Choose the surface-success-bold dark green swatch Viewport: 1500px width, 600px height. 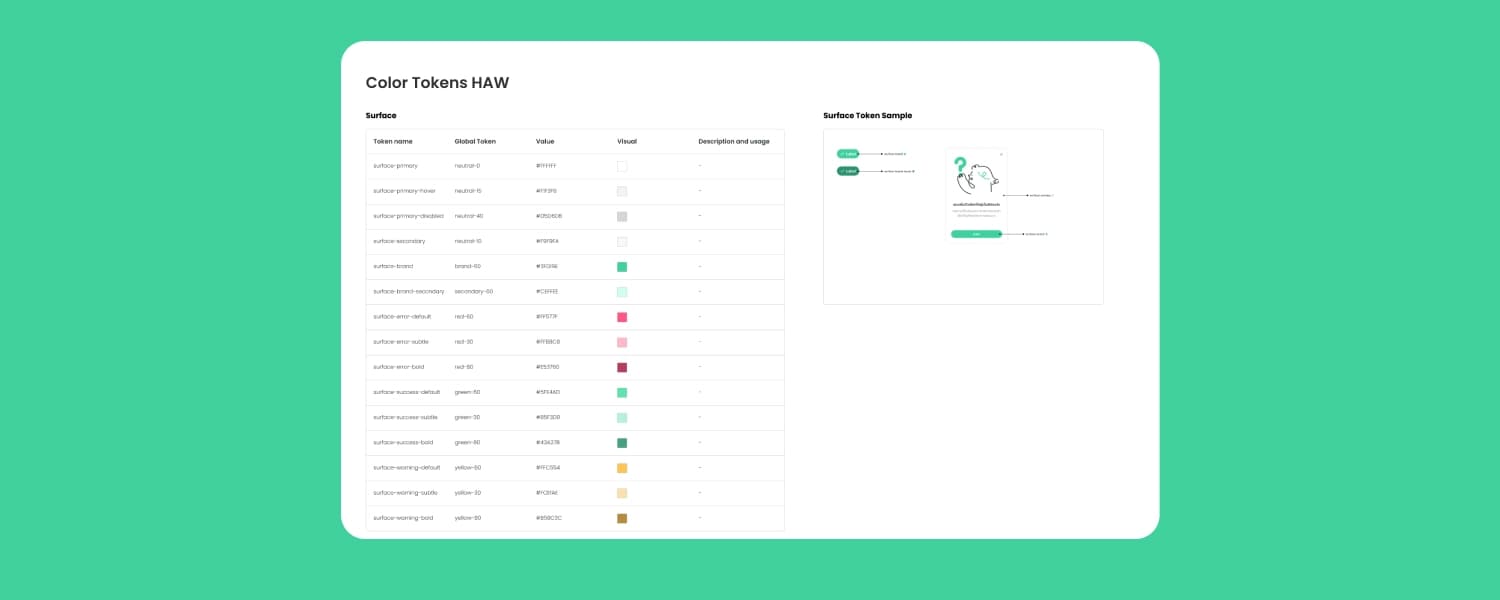(x=622, y=443)
